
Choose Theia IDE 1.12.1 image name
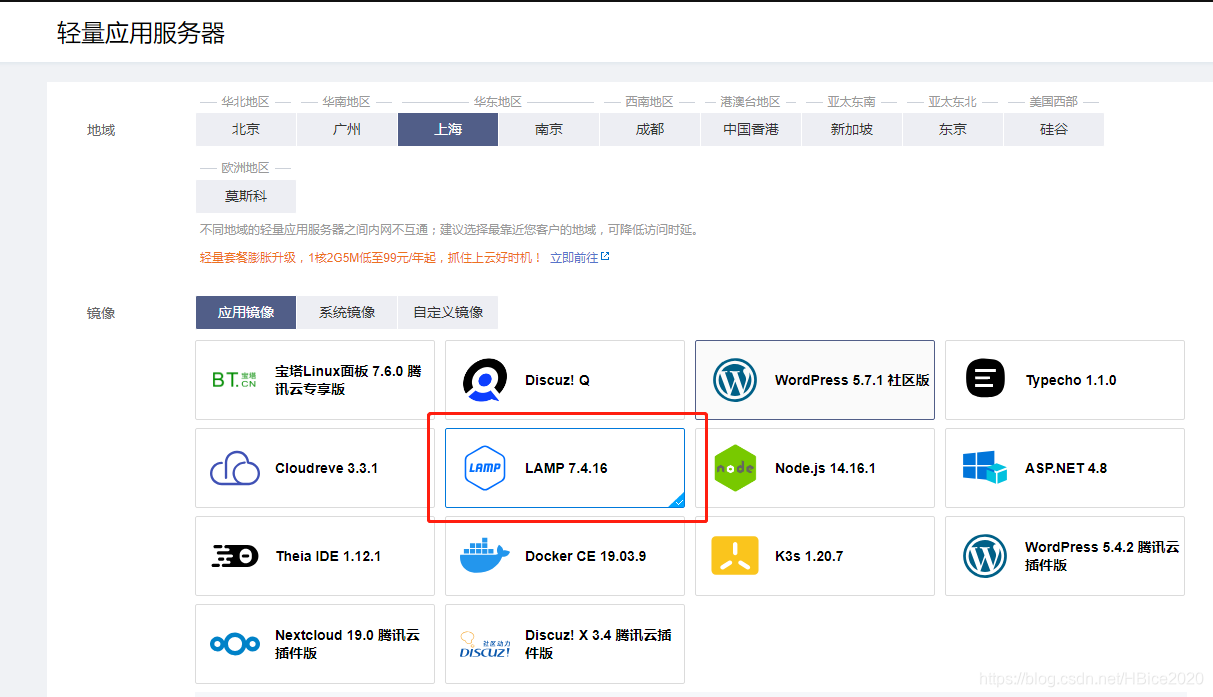click(x=328, y=556)
